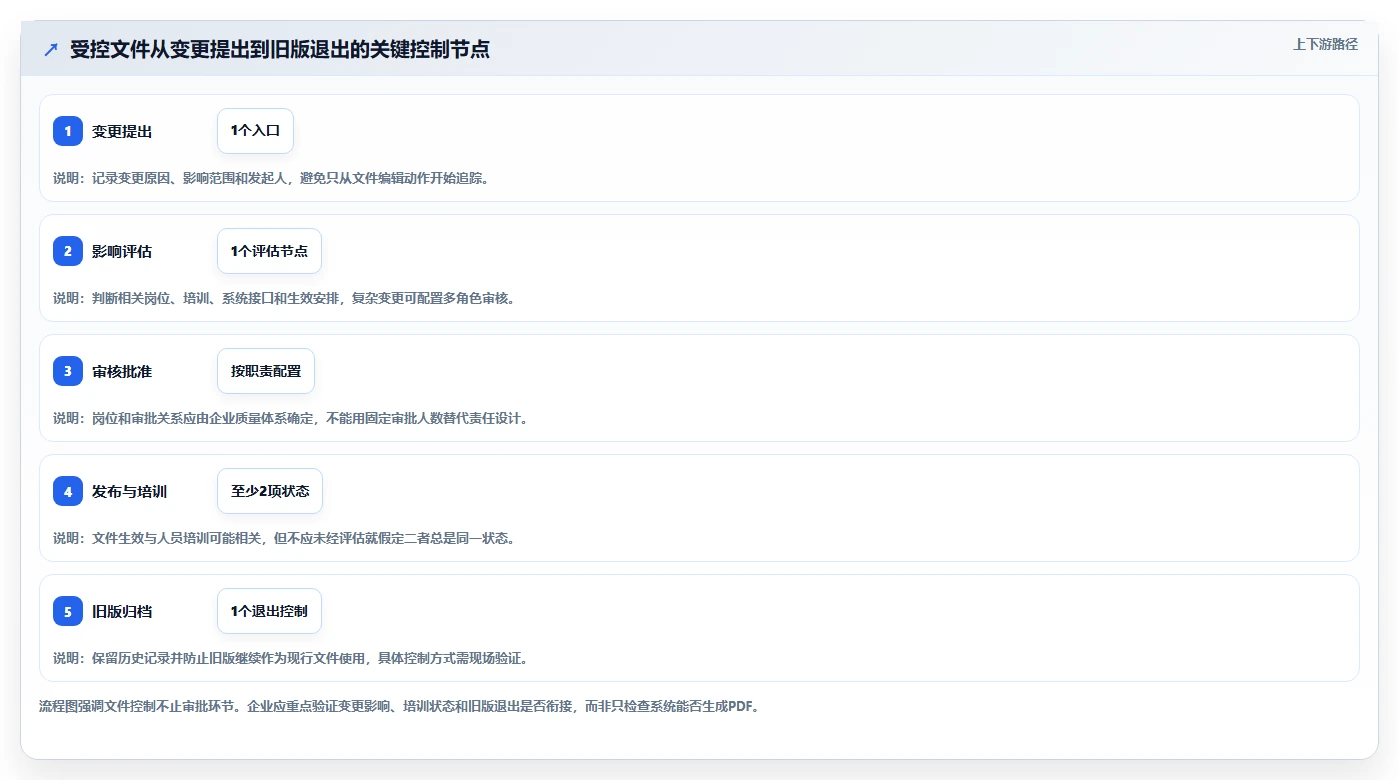Screen dimensions: 1399x780
Task: Click the description starting 保留历史记录
Action: pyautogui.click(x=291, y=658)
